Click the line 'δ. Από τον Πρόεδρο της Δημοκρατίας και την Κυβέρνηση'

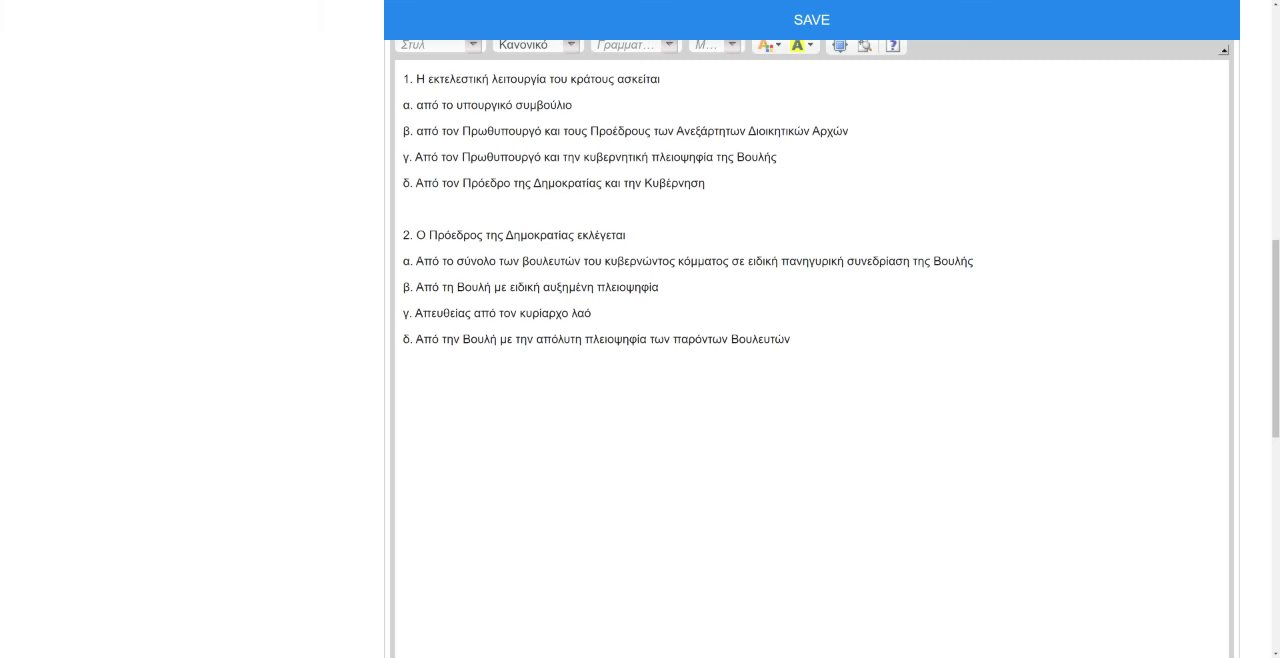tap(553, 183)
